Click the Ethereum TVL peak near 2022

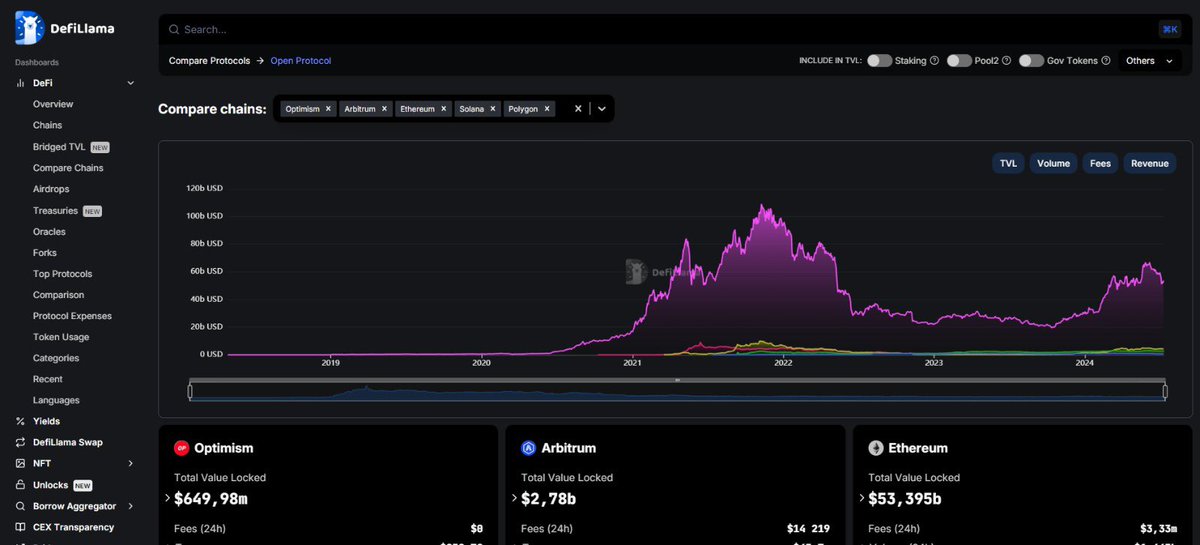(x=763, y=206)
